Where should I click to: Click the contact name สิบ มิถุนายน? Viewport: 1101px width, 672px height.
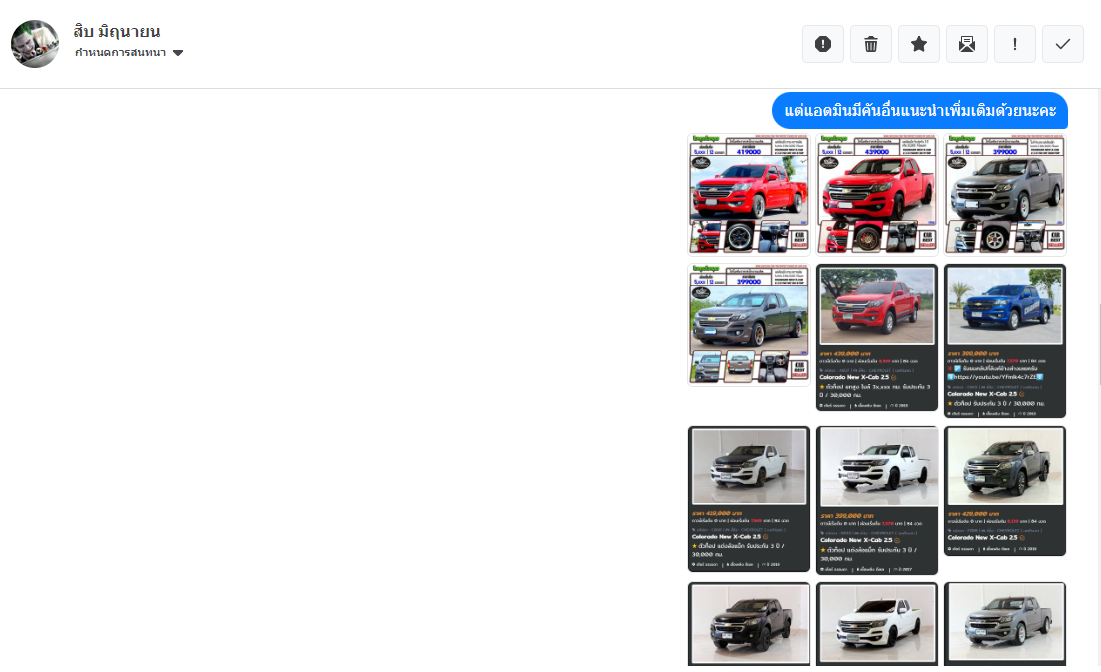[x=117, y=32]
